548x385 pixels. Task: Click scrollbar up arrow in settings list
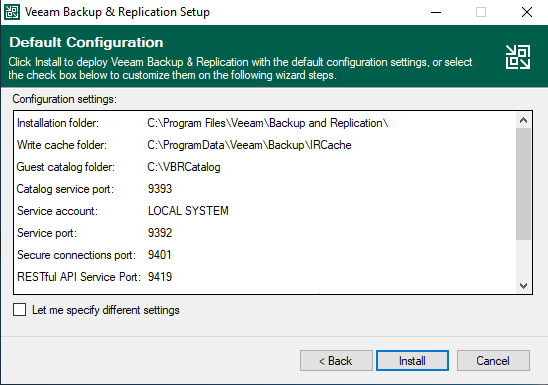523,121
